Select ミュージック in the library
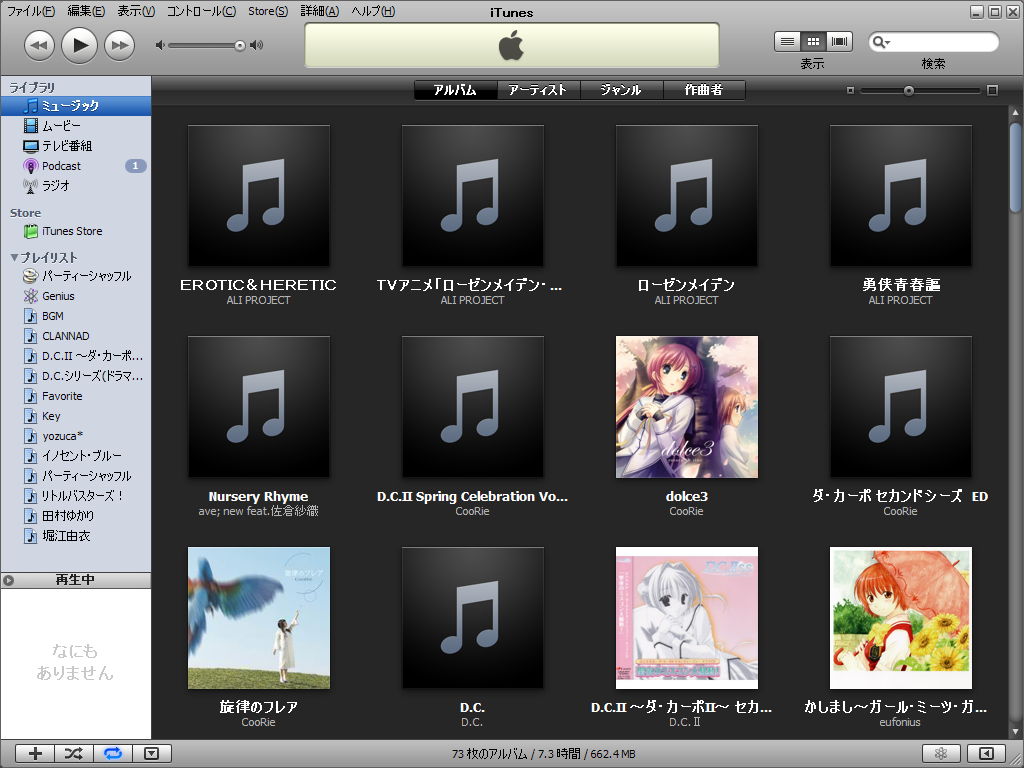Viewport: 1024px width, 768px height. tap(76, 106)
